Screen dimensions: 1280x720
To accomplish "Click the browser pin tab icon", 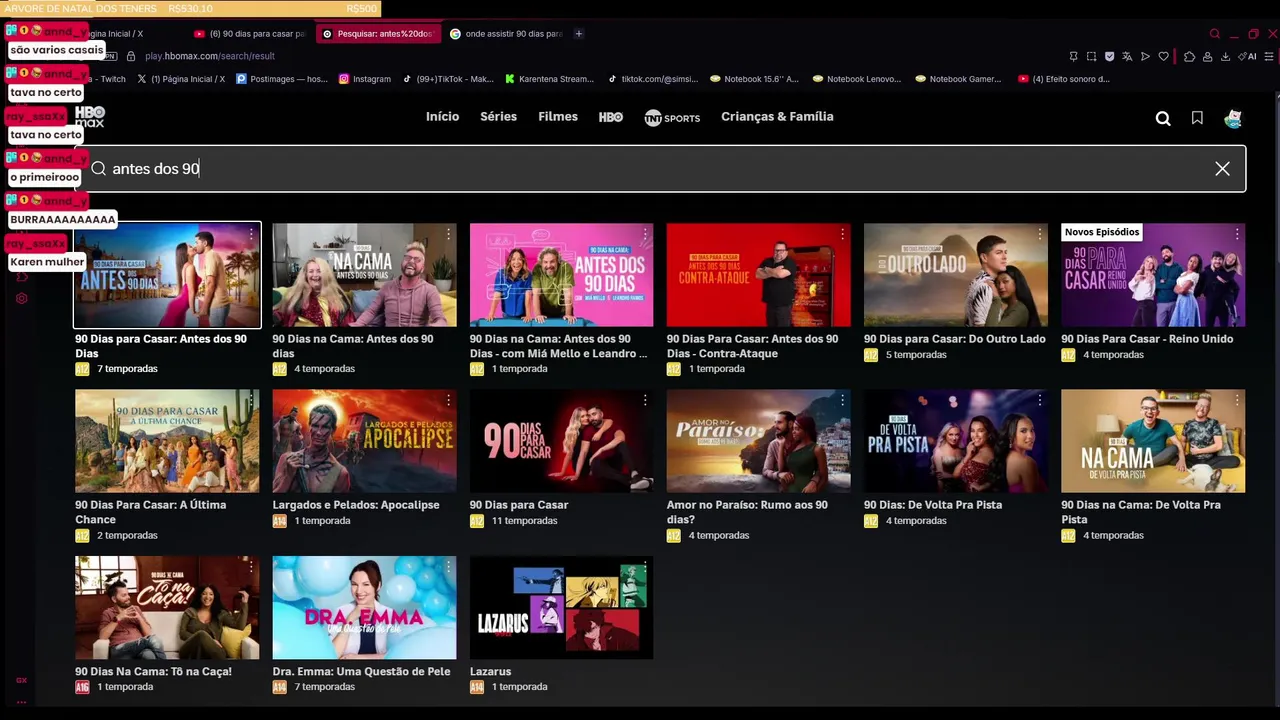I will pyautogui.click(x=1073, y=56).
